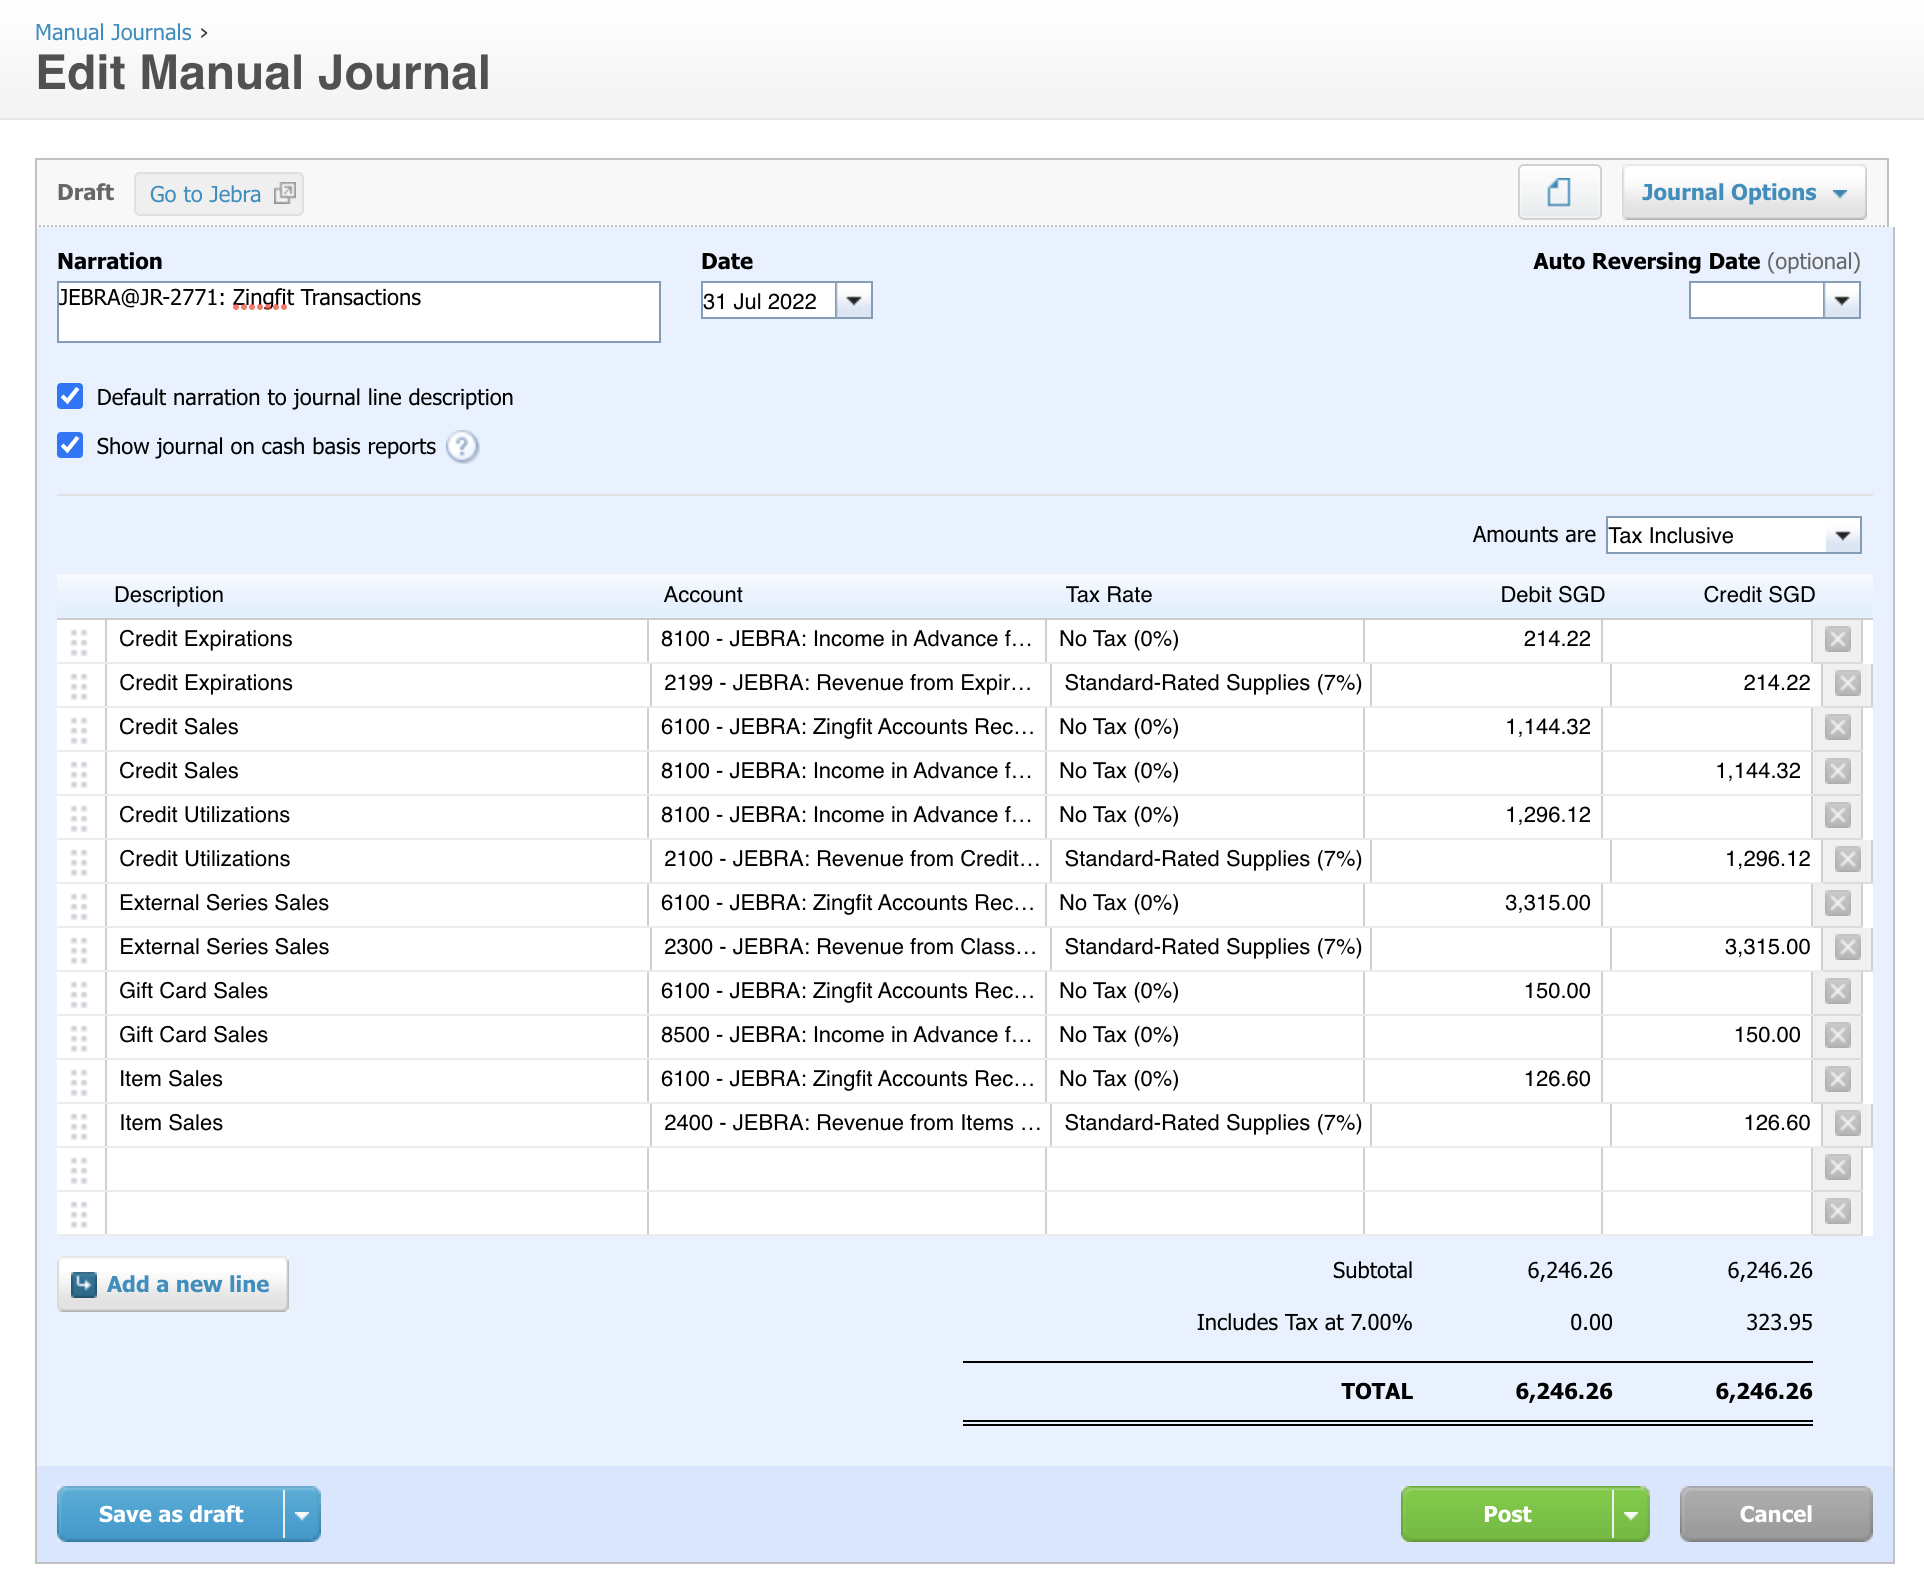Delete the Gift Card Sales 8500 line
This screenshot has height=1592, width=1924.
point(1837,1035)
